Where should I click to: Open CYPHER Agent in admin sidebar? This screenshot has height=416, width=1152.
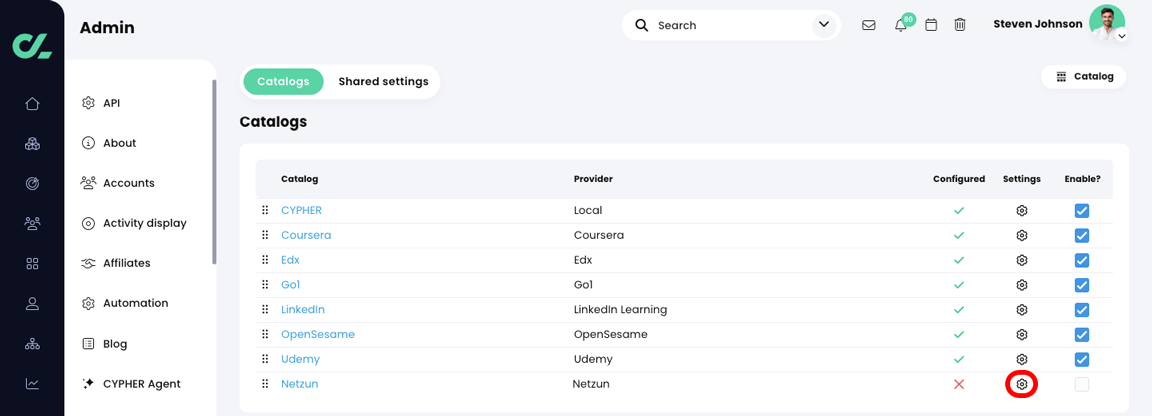(131, 383)
